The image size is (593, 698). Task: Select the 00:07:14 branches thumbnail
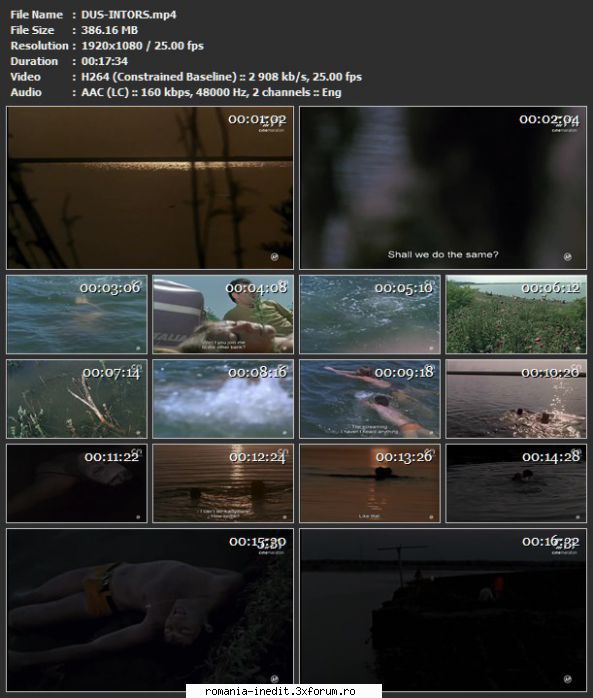point(77,399)
